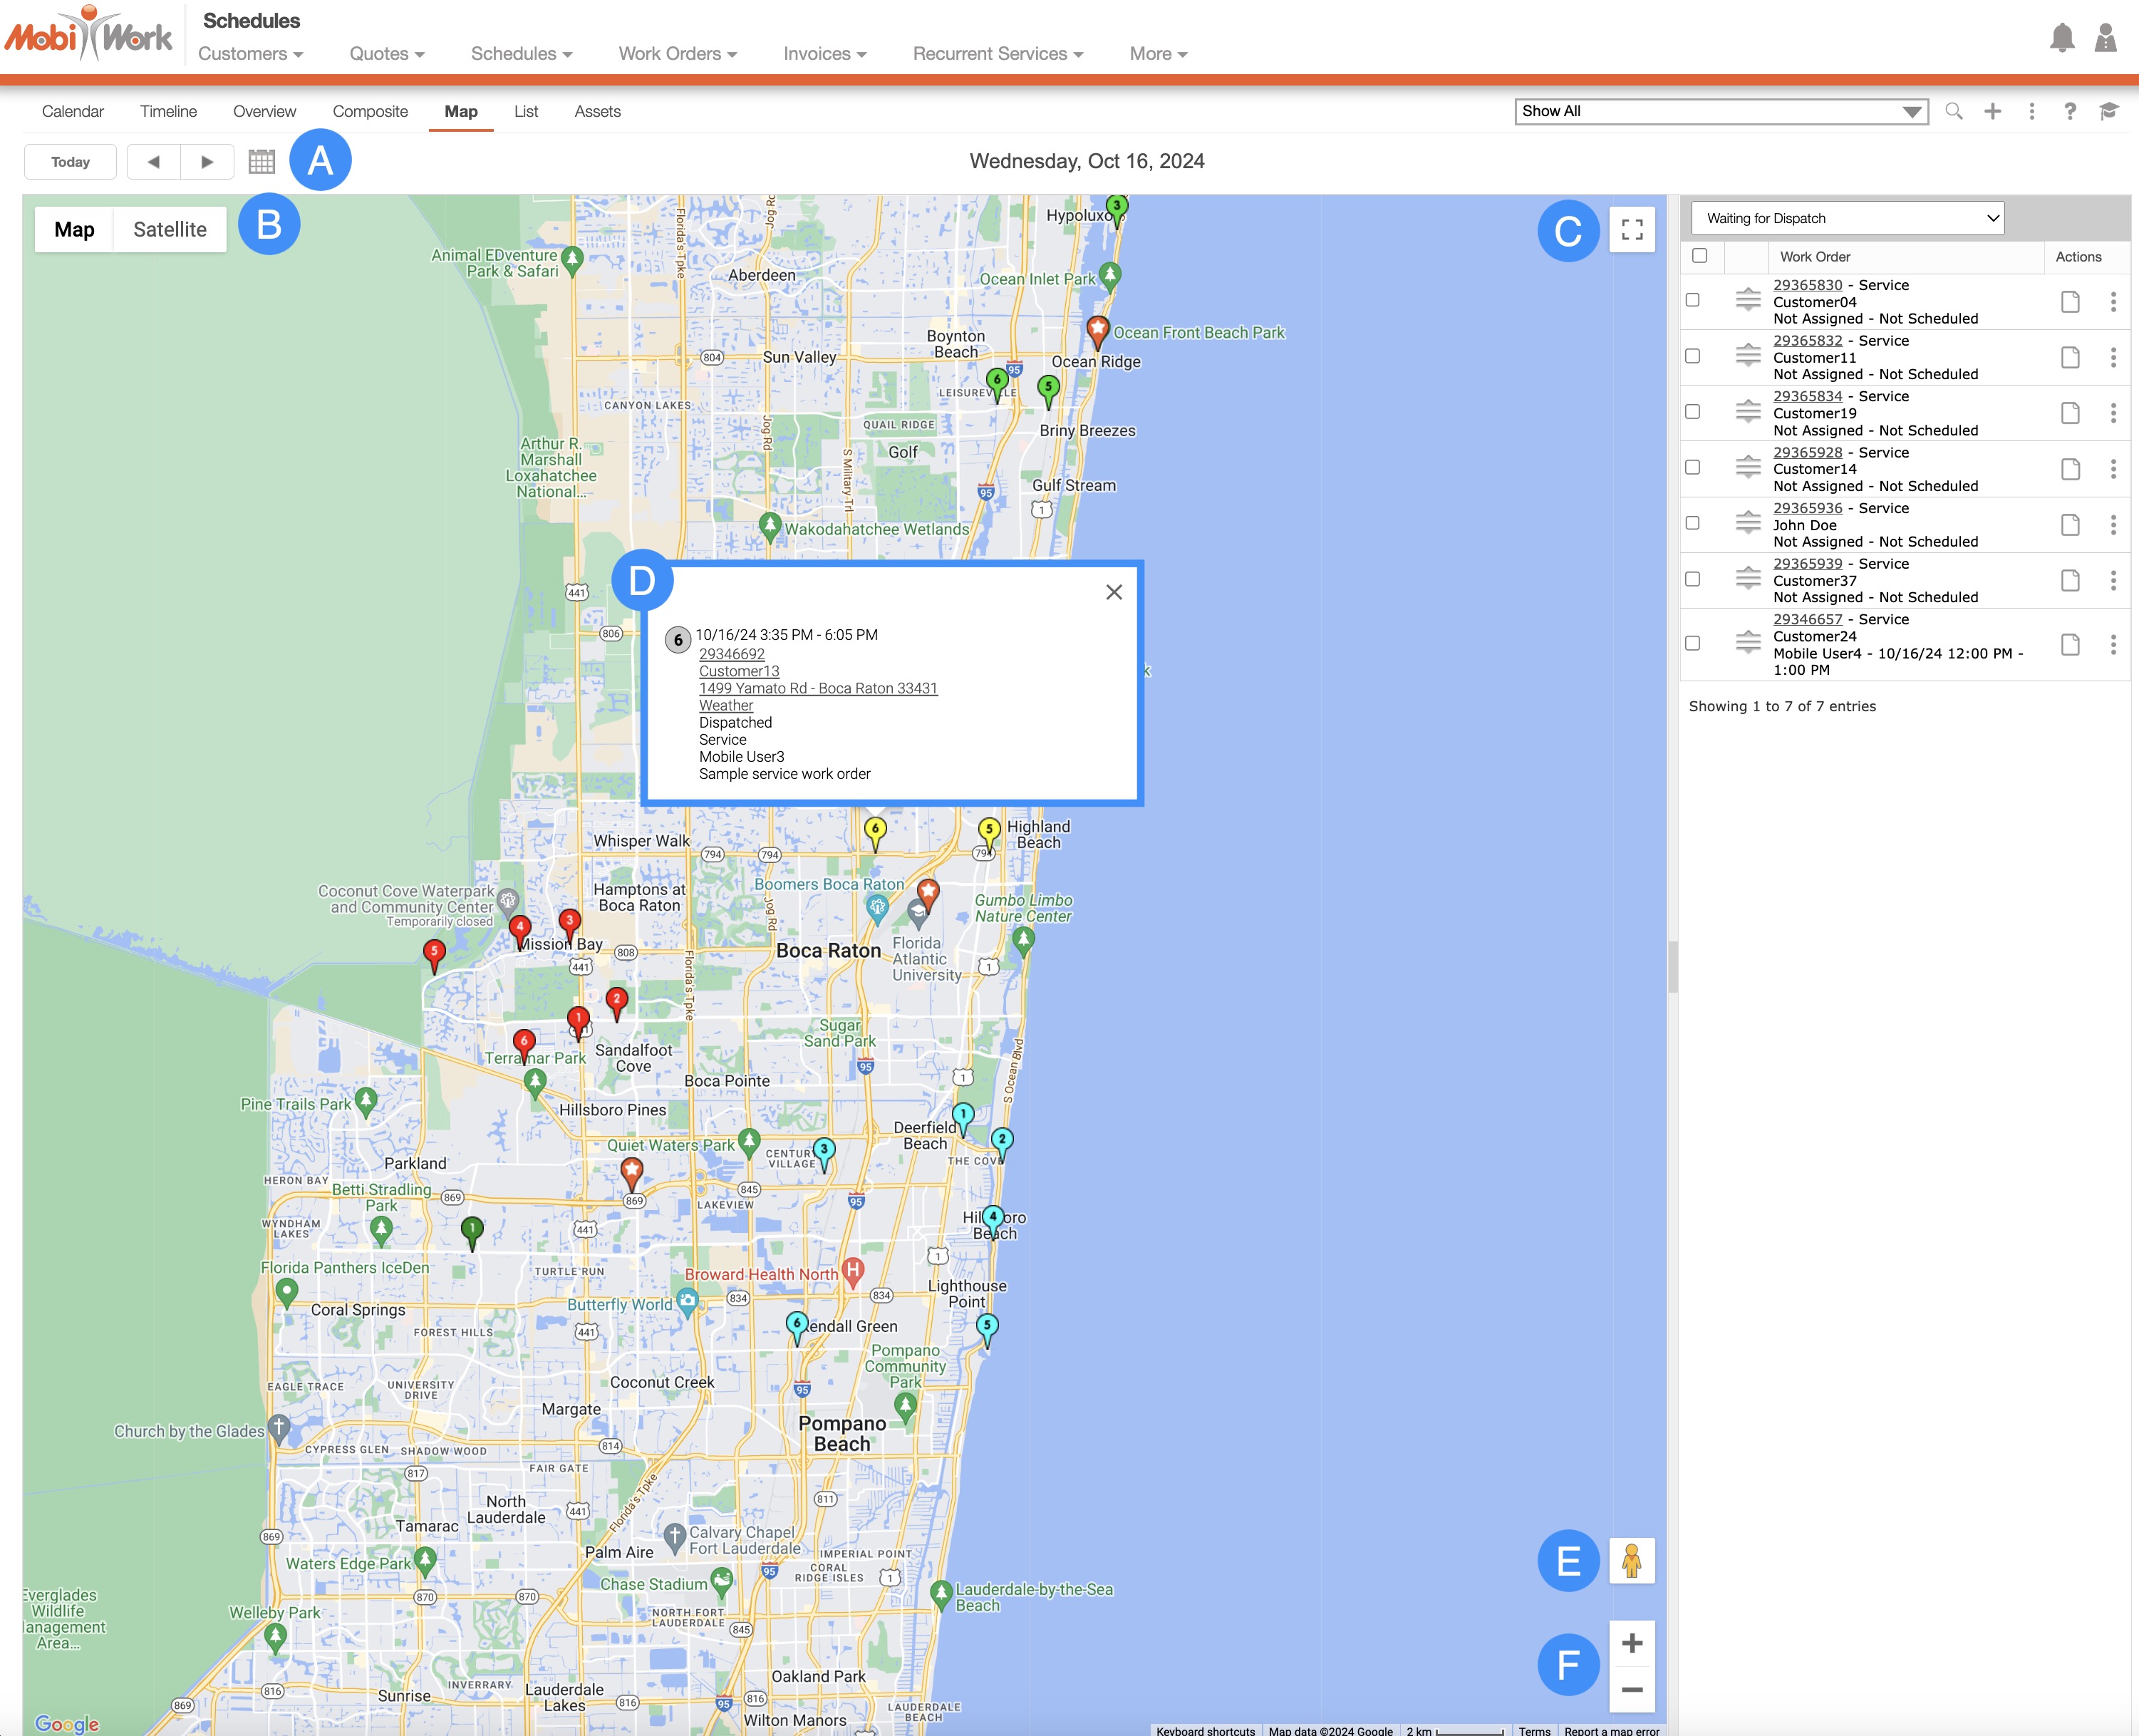Toggle fullscreen map view
This screenshot has height=1736, width=2139.
click(1632, 230)
